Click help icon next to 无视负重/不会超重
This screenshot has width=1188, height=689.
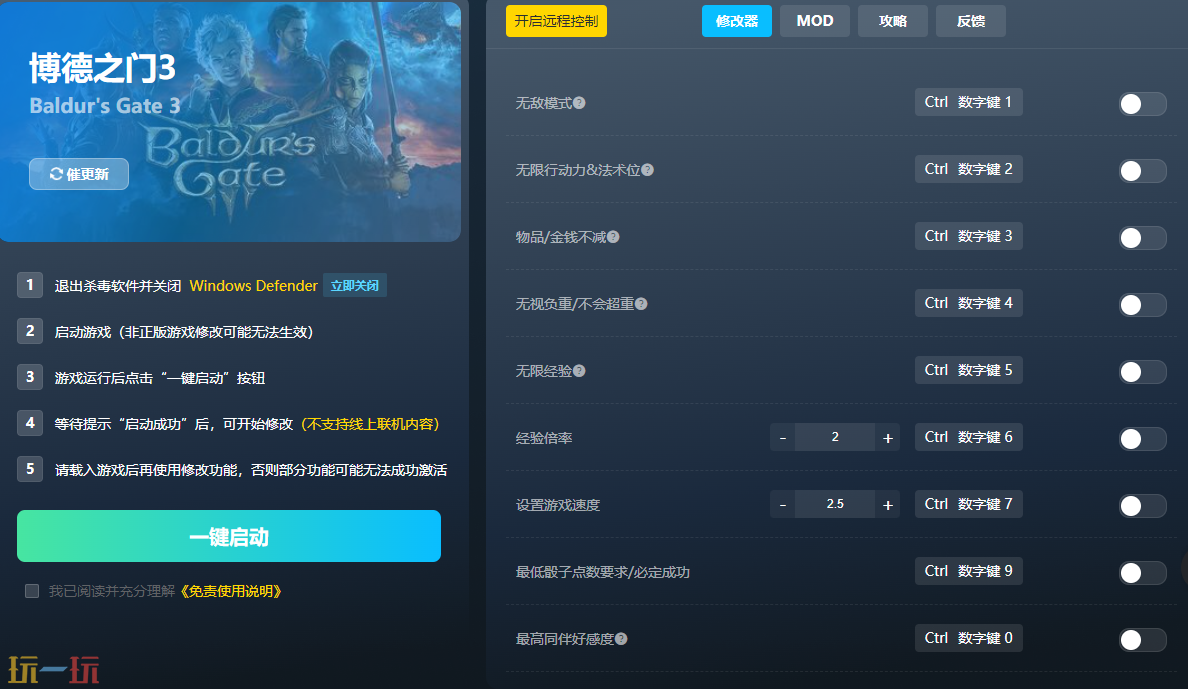coord(641,304)
